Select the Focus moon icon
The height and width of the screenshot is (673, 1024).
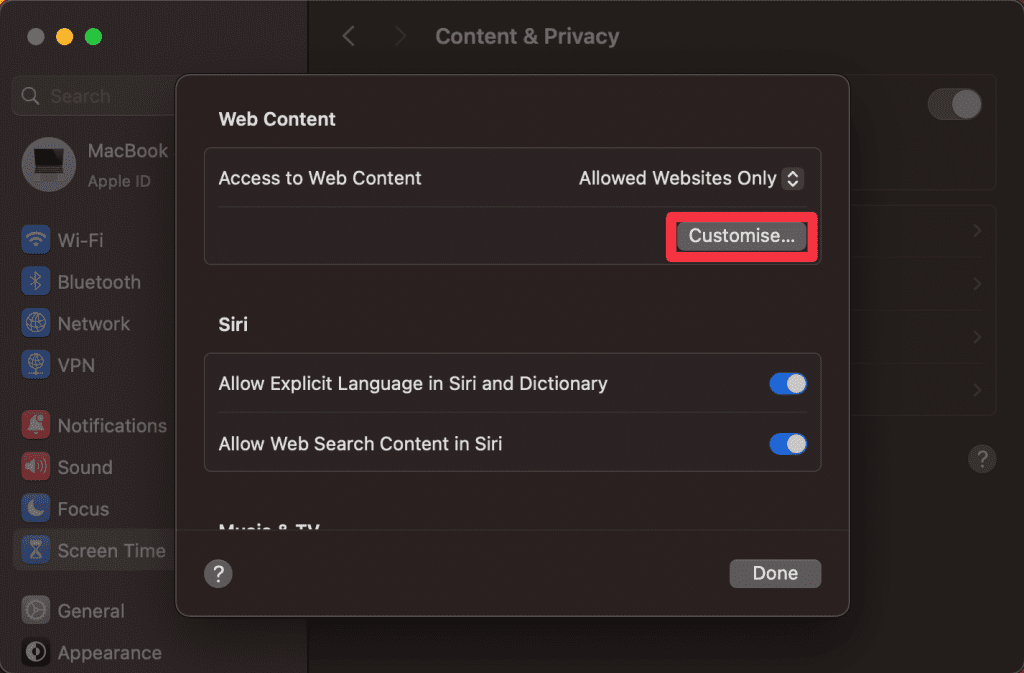[x=36, y=509]
